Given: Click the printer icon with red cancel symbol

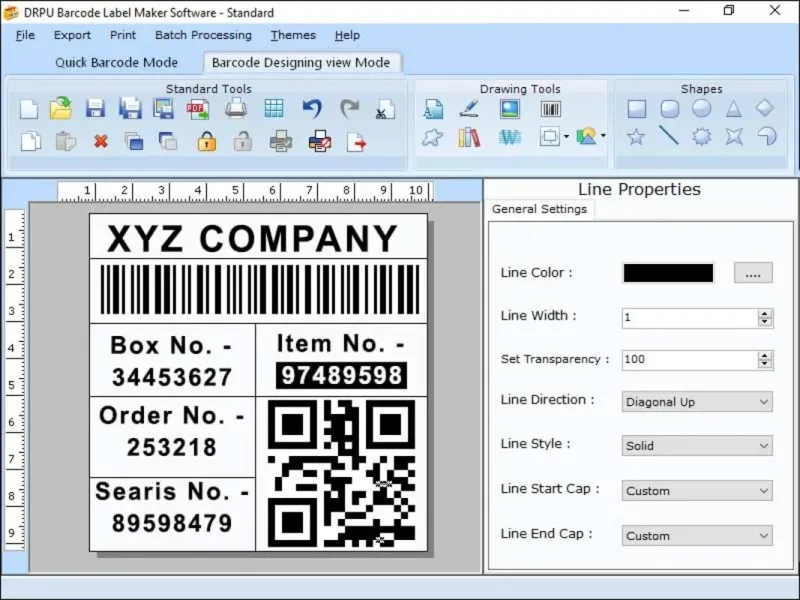Looking at the screenshot, I should click(320, 141).
